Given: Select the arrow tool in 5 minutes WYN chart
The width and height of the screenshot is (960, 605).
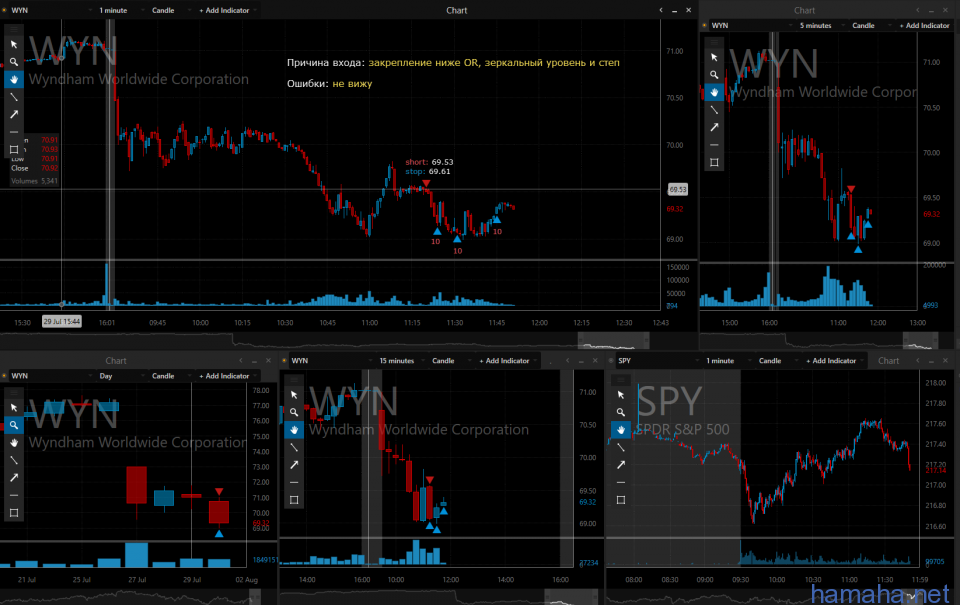Looking at the screenshot, I should click(x=714, y=127).
